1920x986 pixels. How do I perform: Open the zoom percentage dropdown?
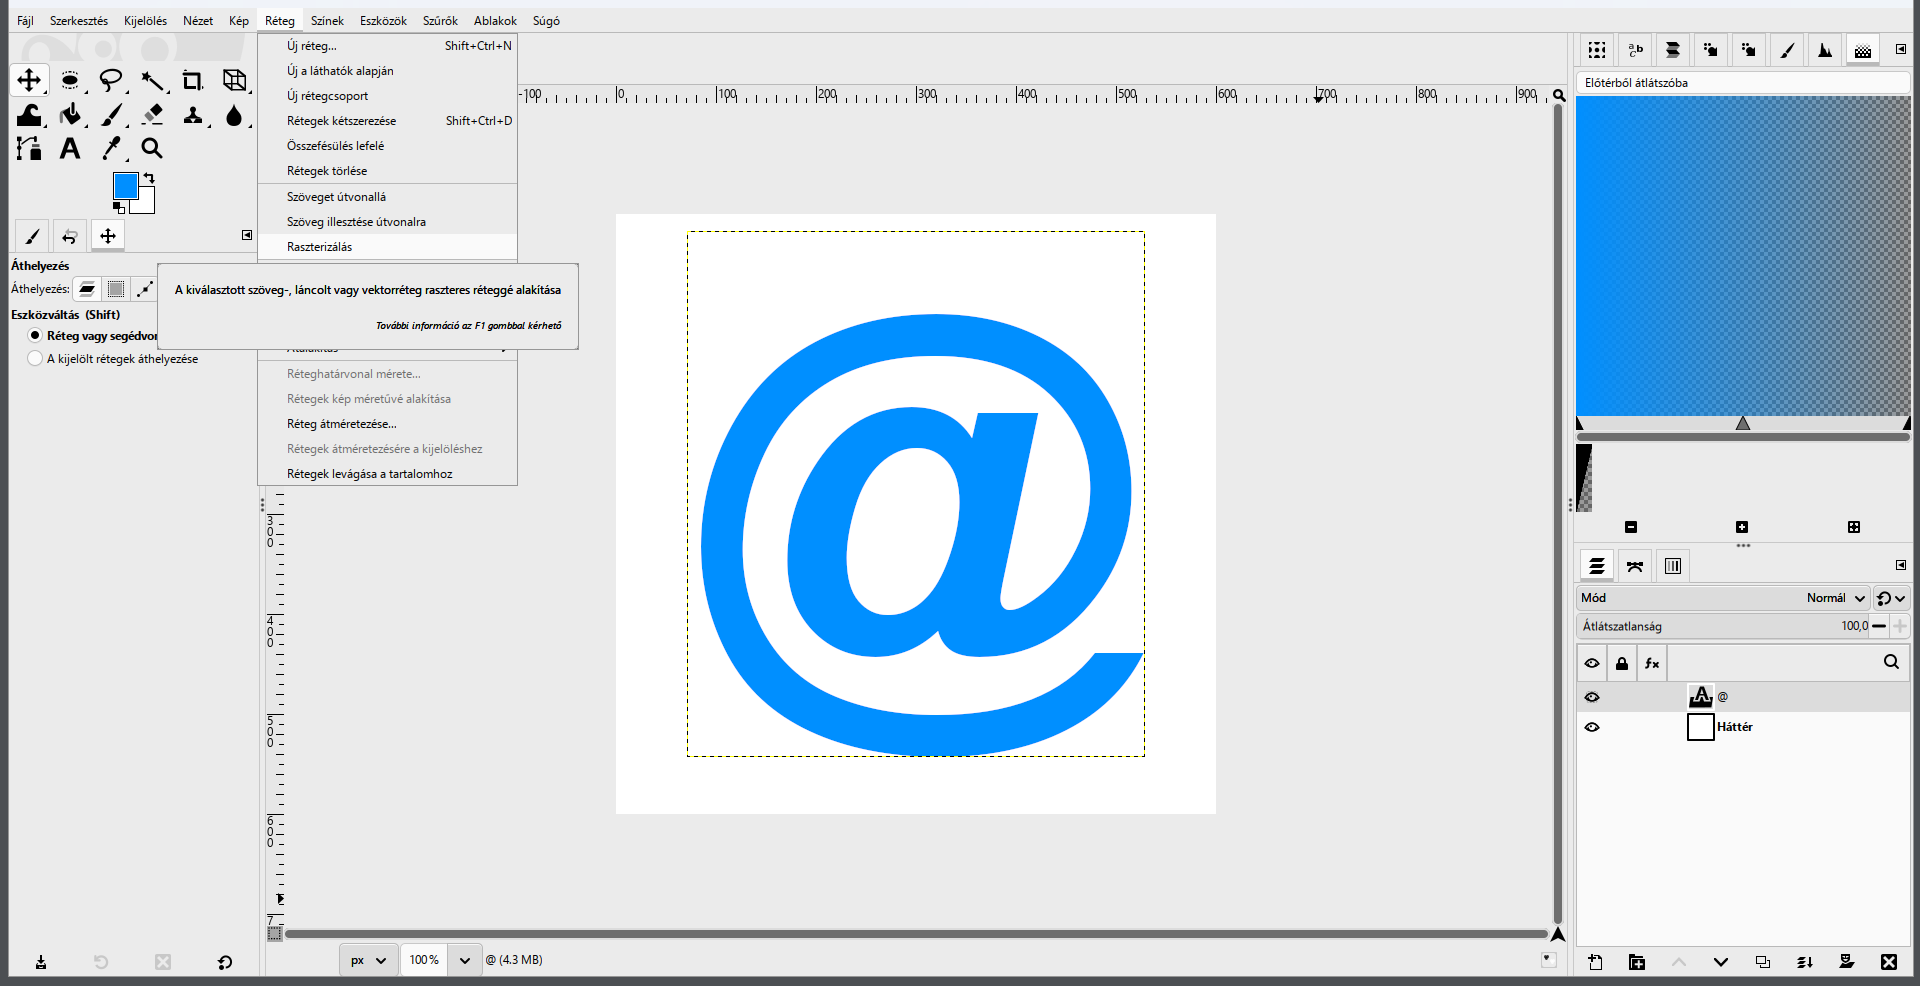point(464,960)
